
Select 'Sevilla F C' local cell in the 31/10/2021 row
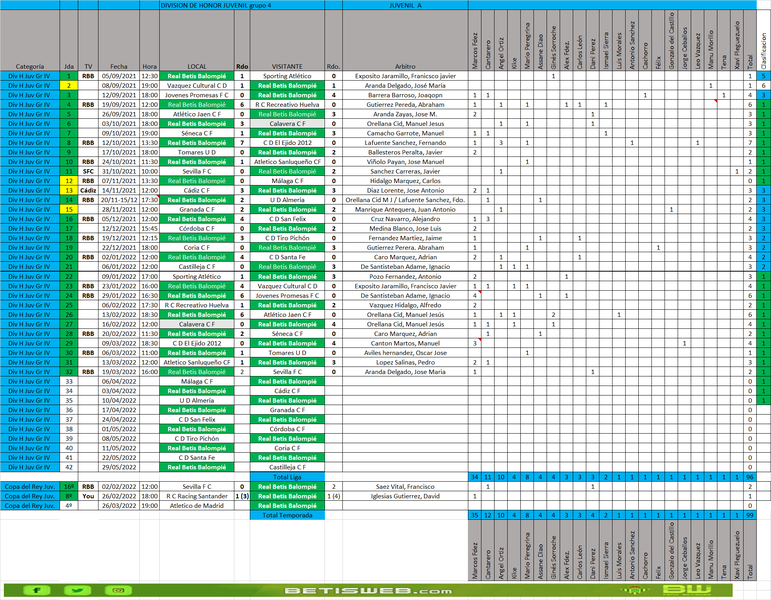click(x=197, y=172)
